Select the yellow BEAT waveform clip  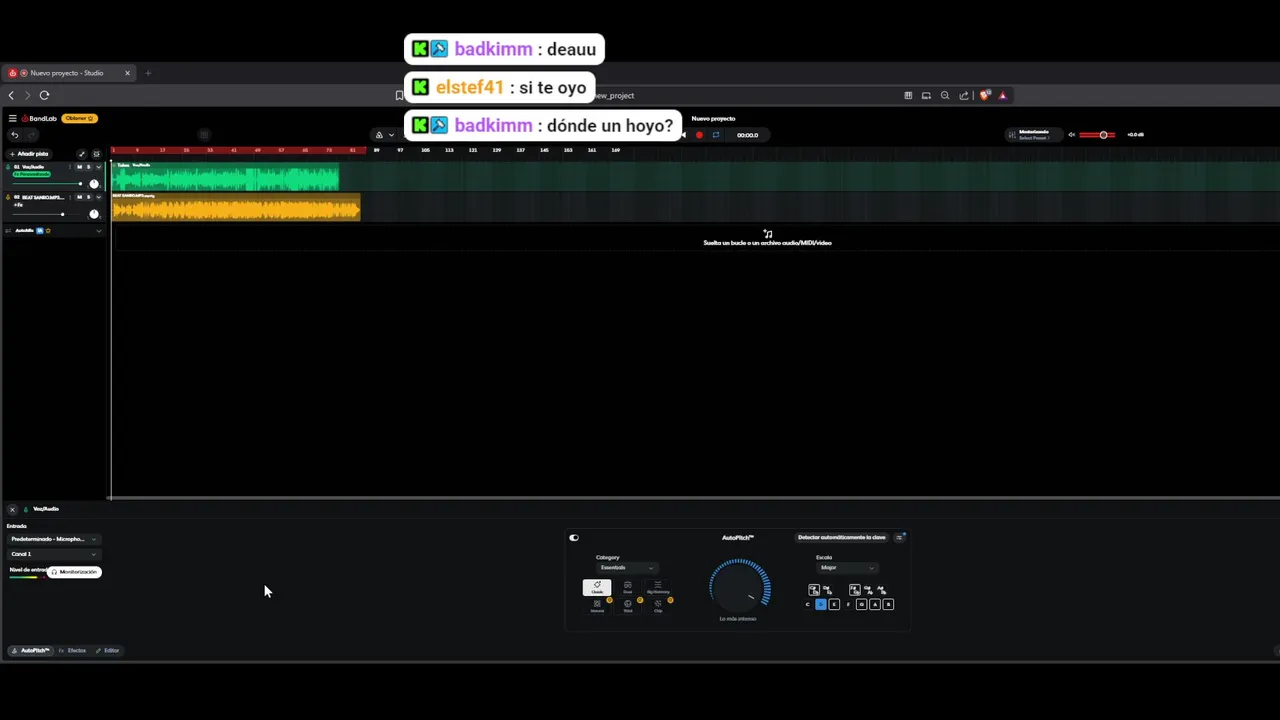click(x=236, y=207)
